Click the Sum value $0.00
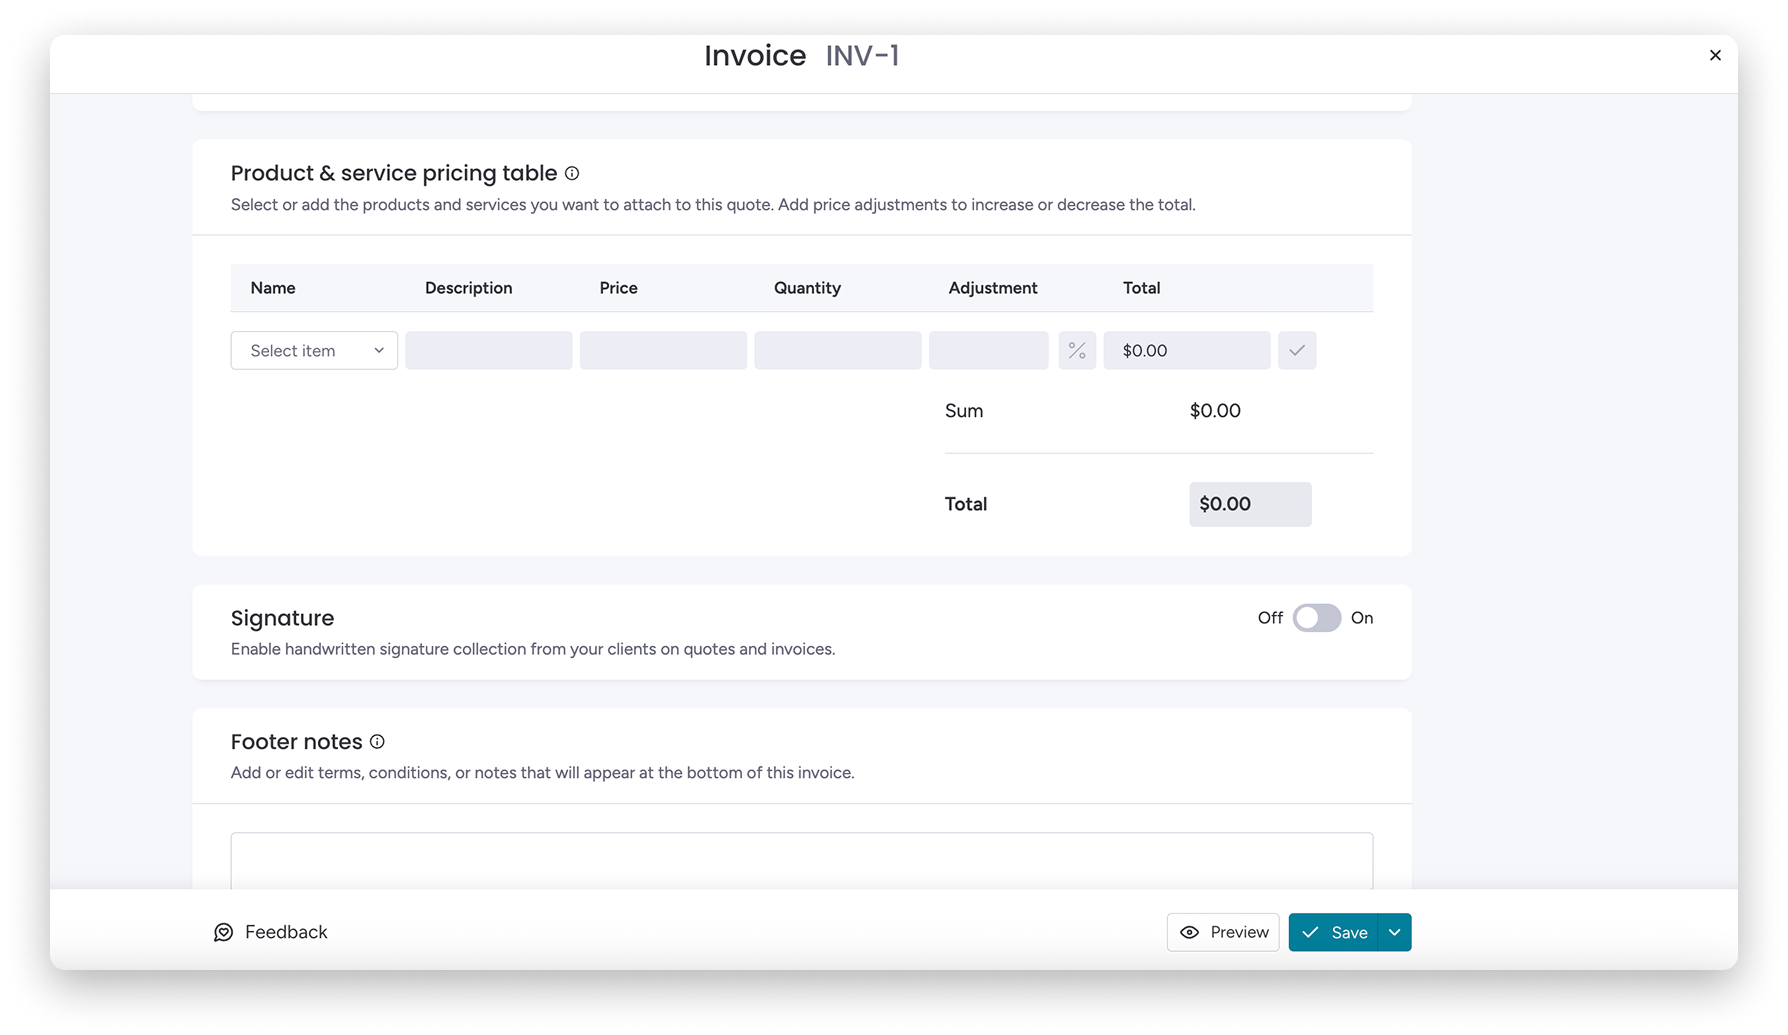This screenshot has width=1788, height=1035. [x=1215, y=411]
